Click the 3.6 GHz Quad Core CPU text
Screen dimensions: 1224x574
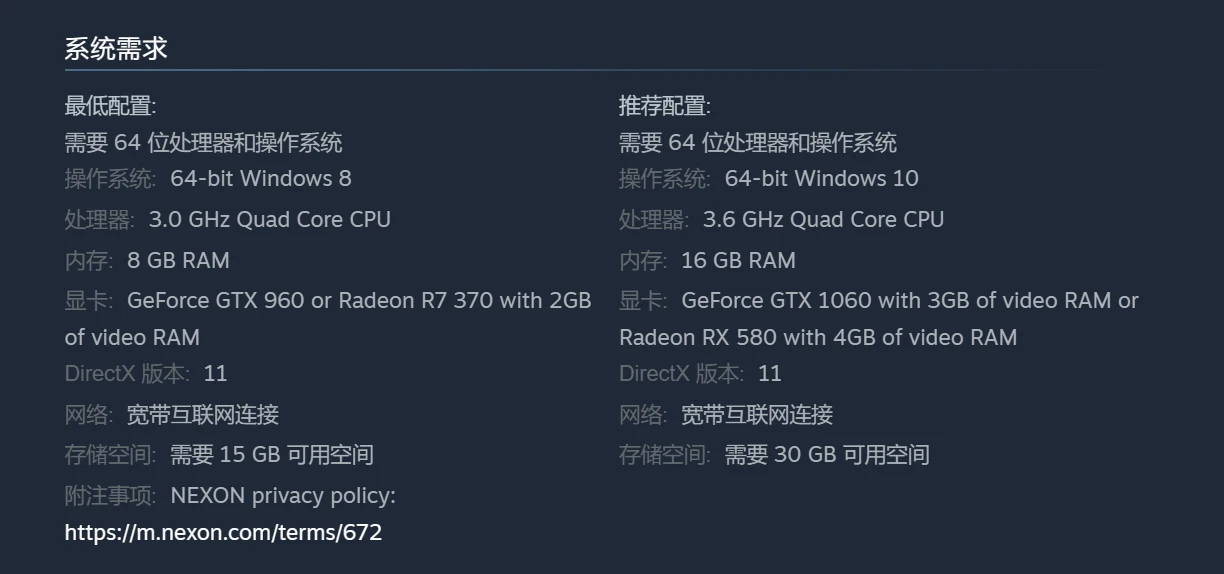click(823, 219)
